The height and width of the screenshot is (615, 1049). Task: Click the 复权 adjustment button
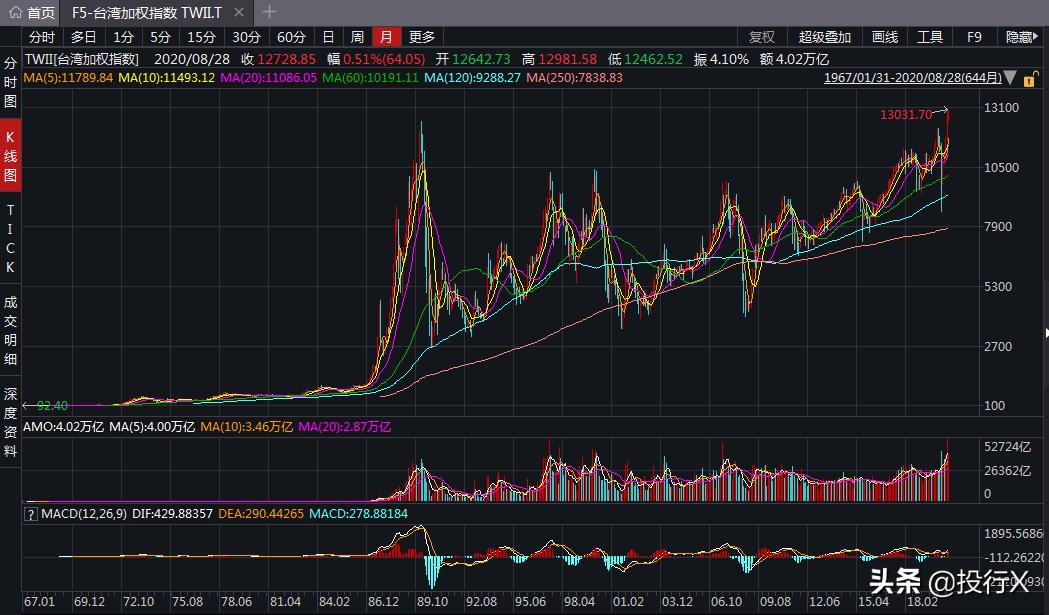[761, 37]
